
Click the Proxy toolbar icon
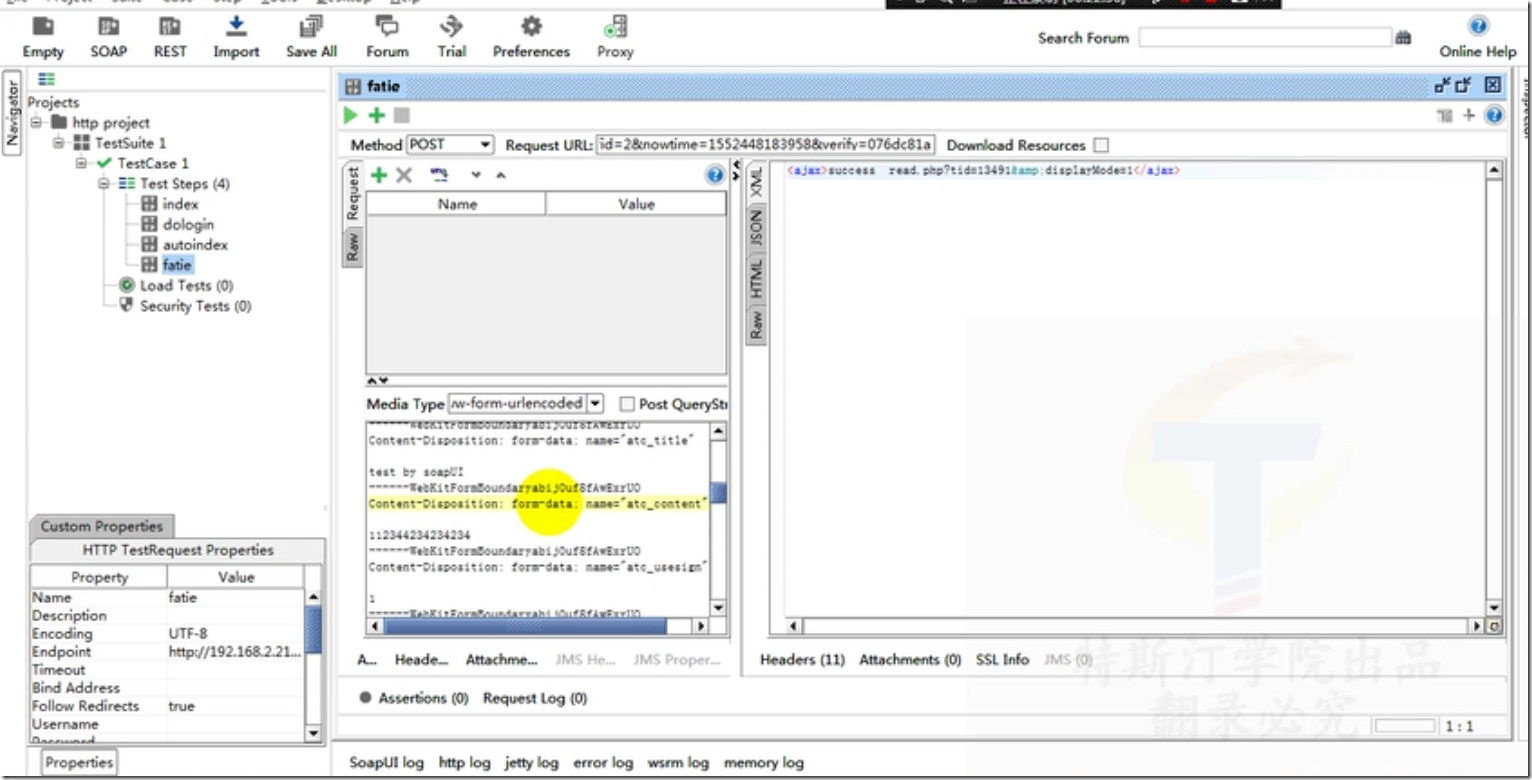615,38
